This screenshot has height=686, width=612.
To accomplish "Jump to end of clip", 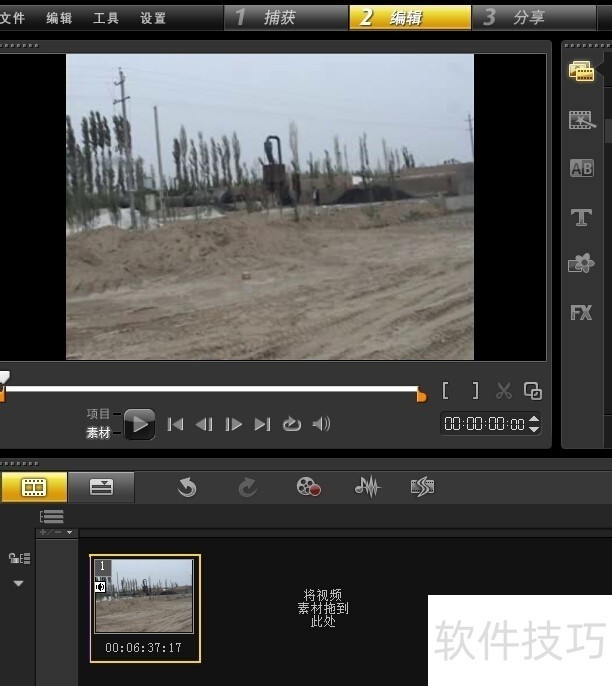I will pyautogui.click(x=262, y=424).
